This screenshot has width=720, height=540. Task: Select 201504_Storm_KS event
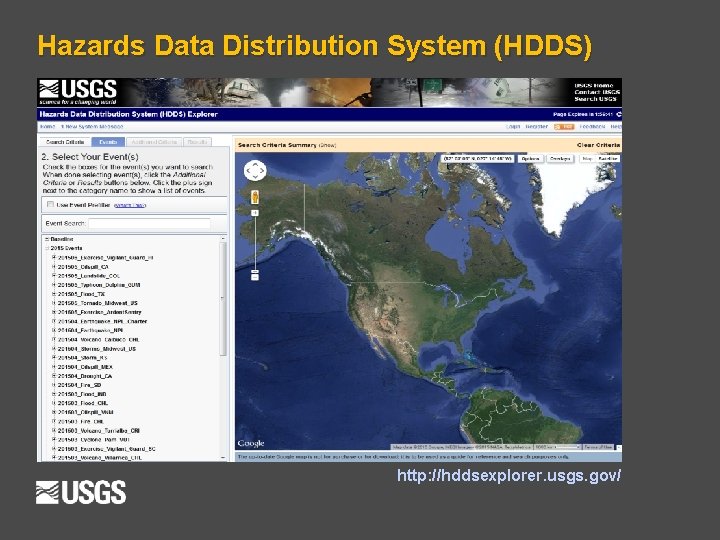click(x=83, y=358)
